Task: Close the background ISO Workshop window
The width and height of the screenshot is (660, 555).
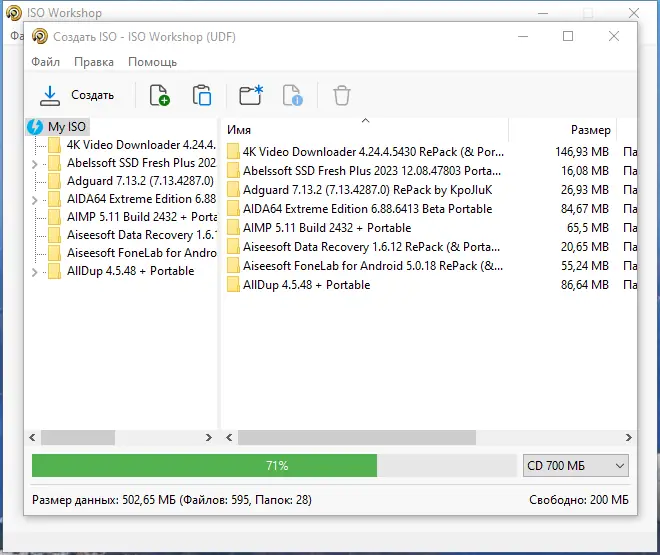Action: tap(633, 13)
